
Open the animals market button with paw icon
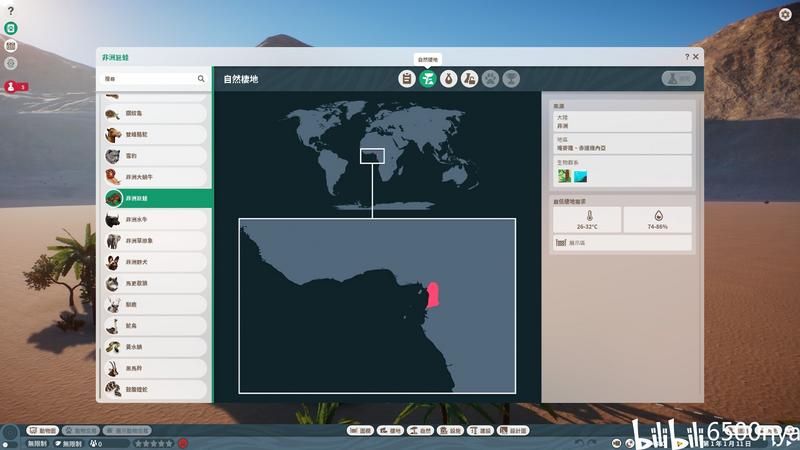(x=81, y=431)
